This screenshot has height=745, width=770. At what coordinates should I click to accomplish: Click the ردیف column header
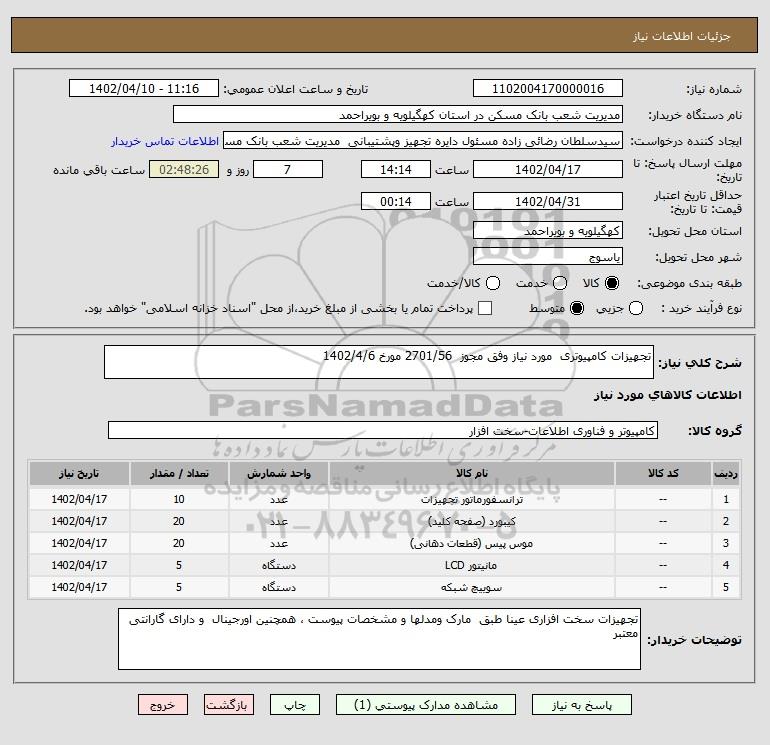[726, 473]
